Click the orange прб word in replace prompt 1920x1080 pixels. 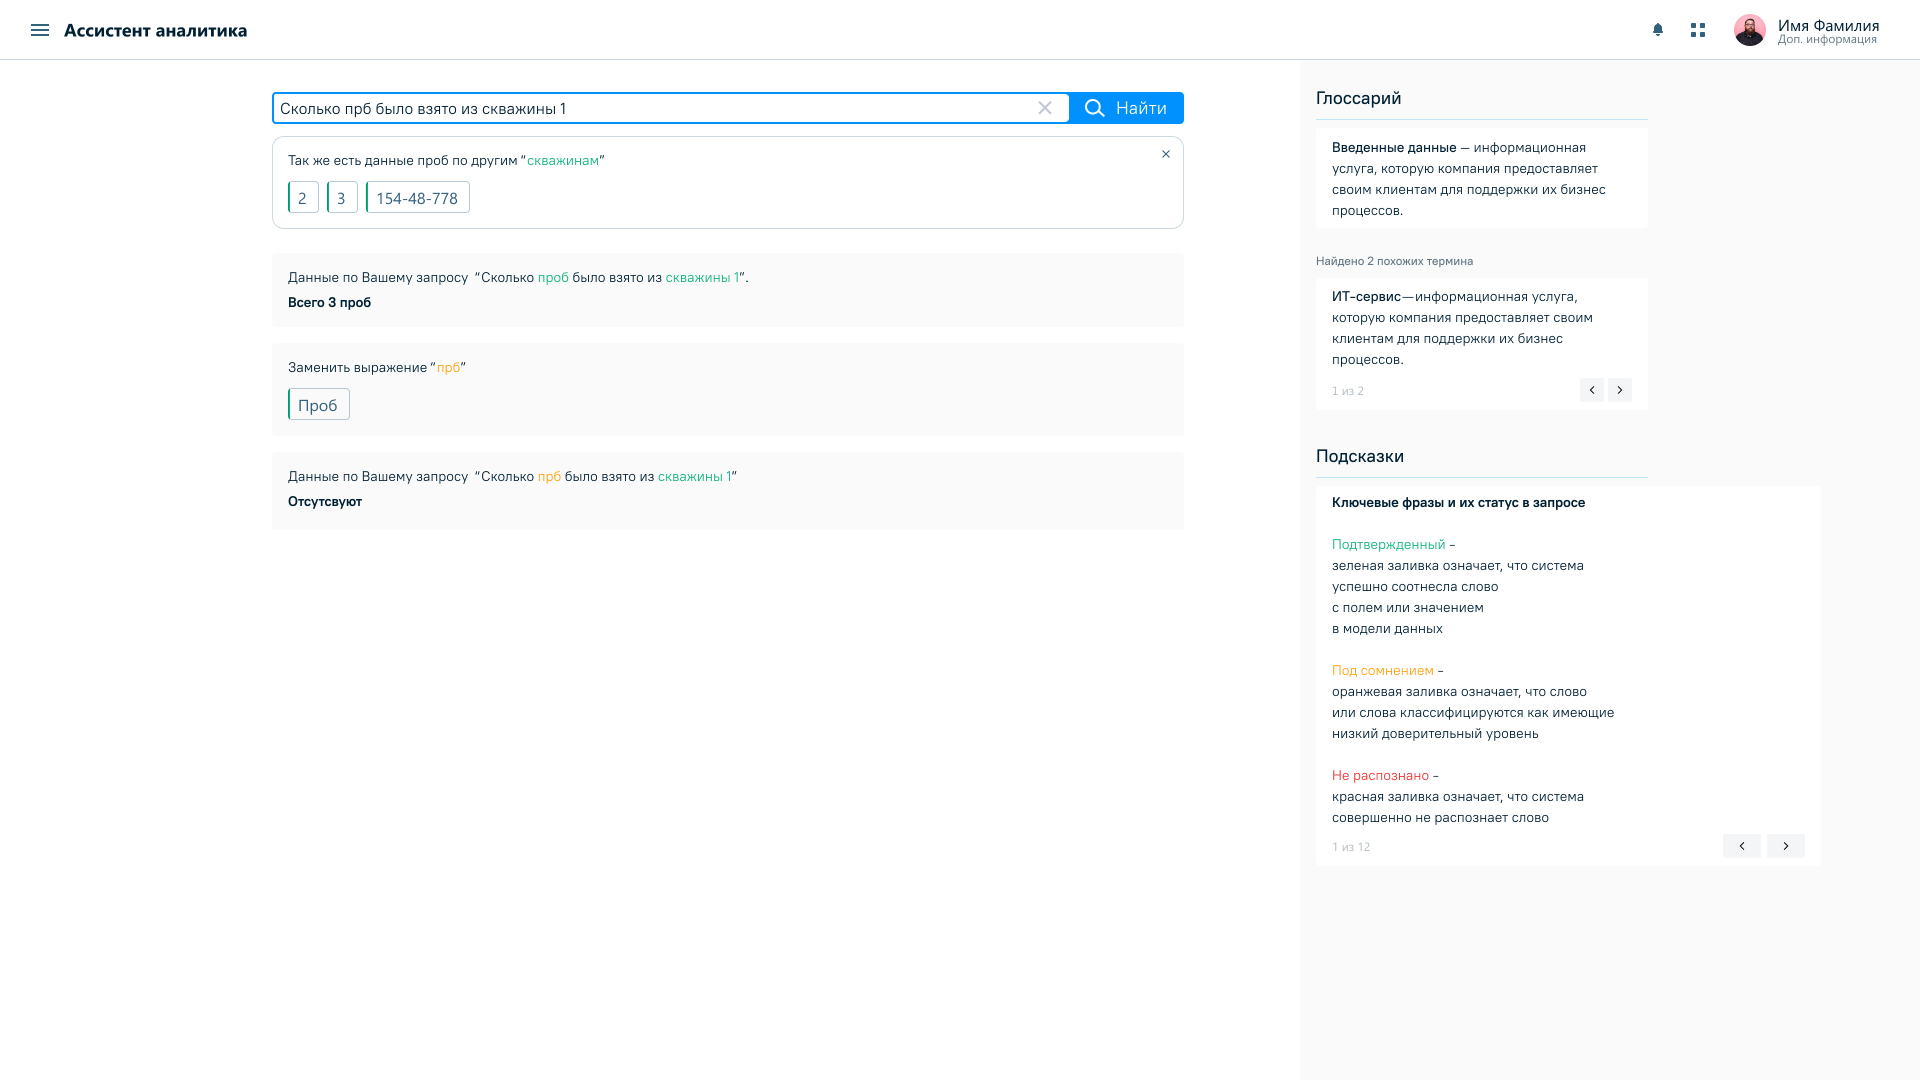pyautogui.click(x=448, y=368)
